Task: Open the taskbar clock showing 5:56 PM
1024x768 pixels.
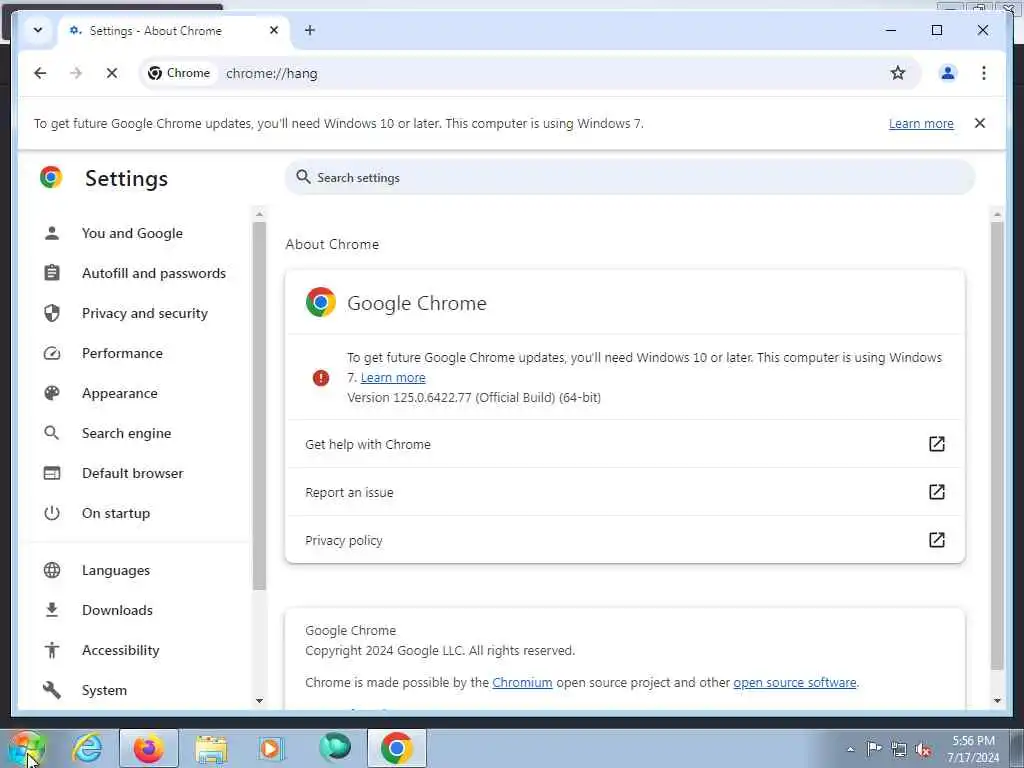Action: coord(974,749)
